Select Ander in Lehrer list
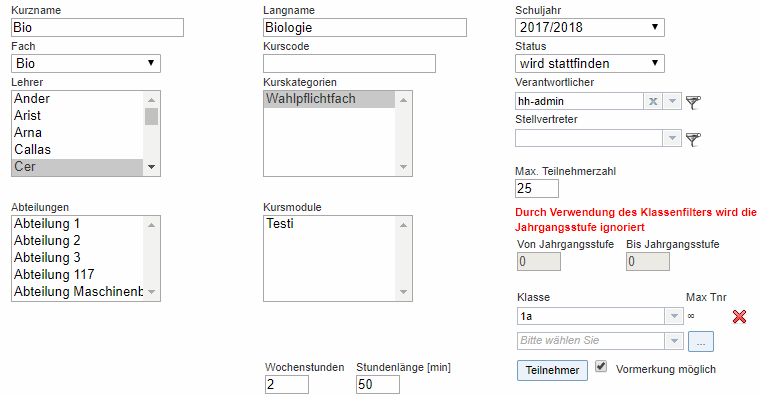 [x=77, y=99]
